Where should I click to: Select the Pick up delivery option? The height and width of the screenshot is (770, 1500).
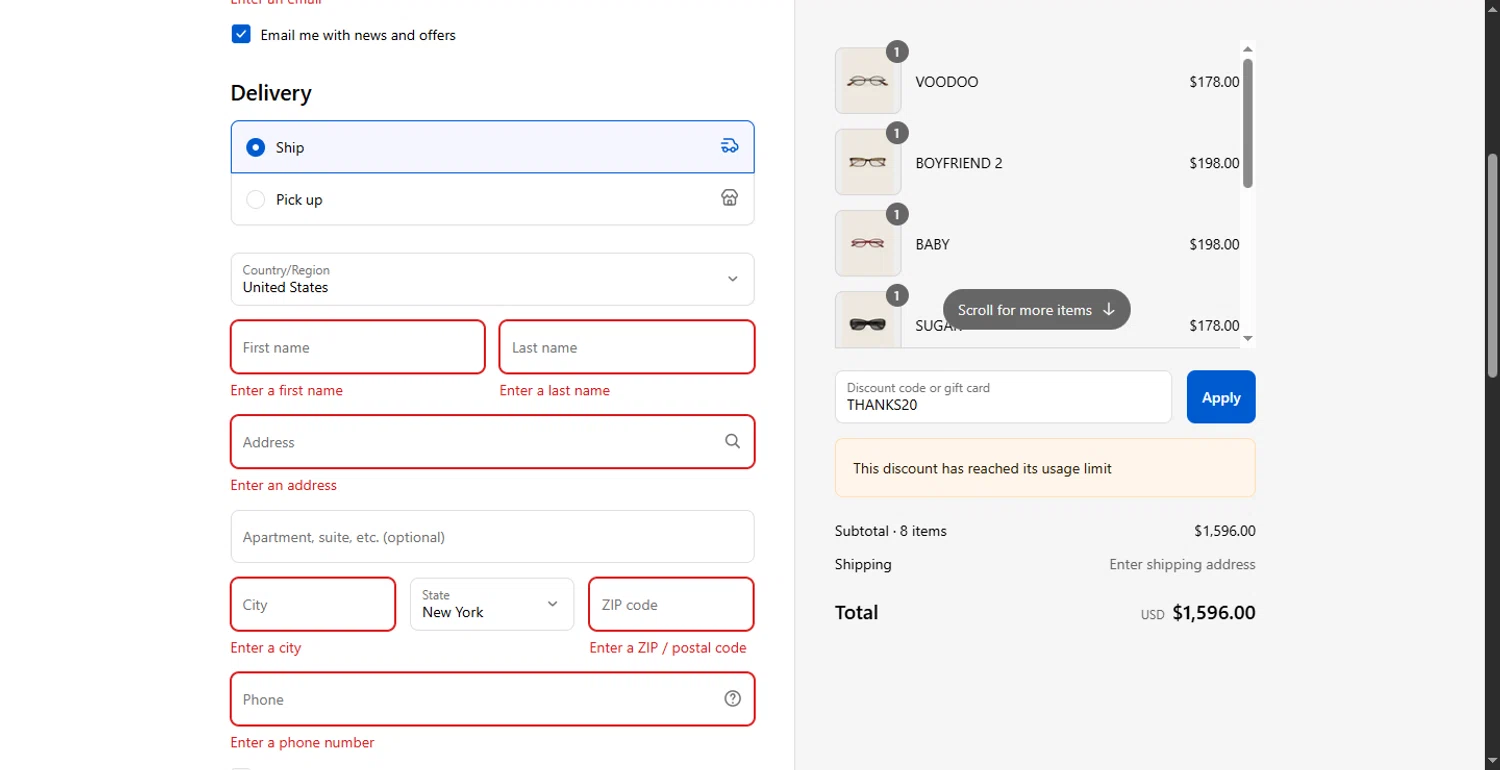(492, 199)
